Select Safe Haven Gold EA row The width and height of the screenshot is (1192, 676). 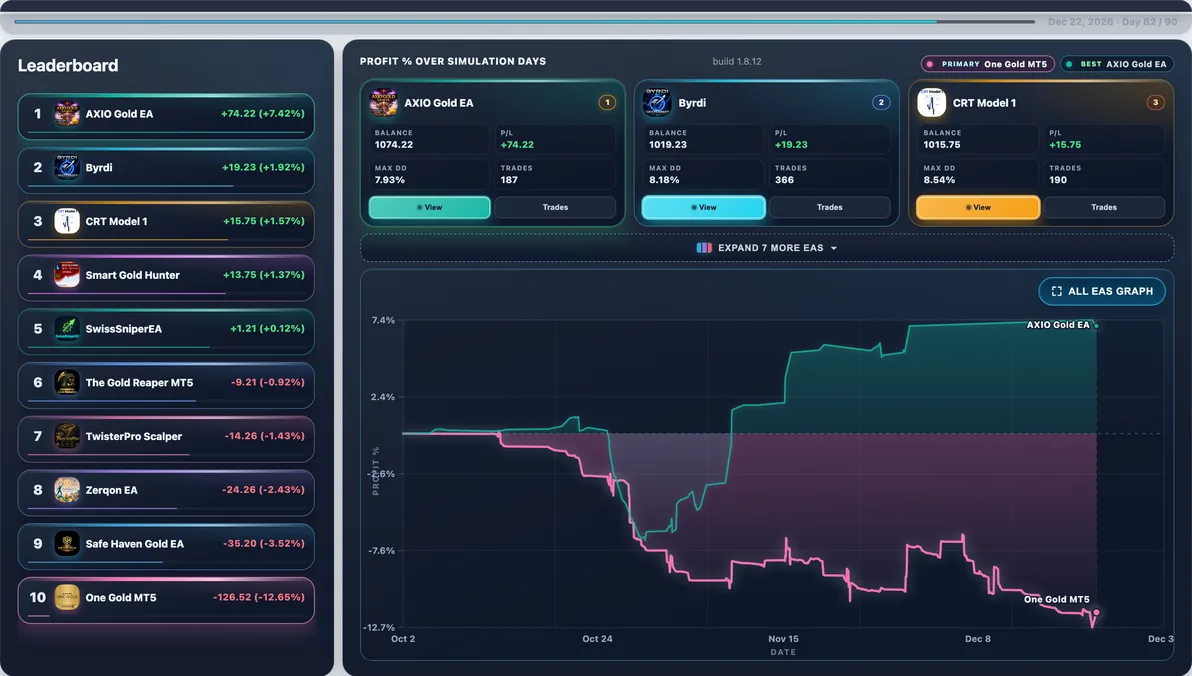[x=166, y=546]
